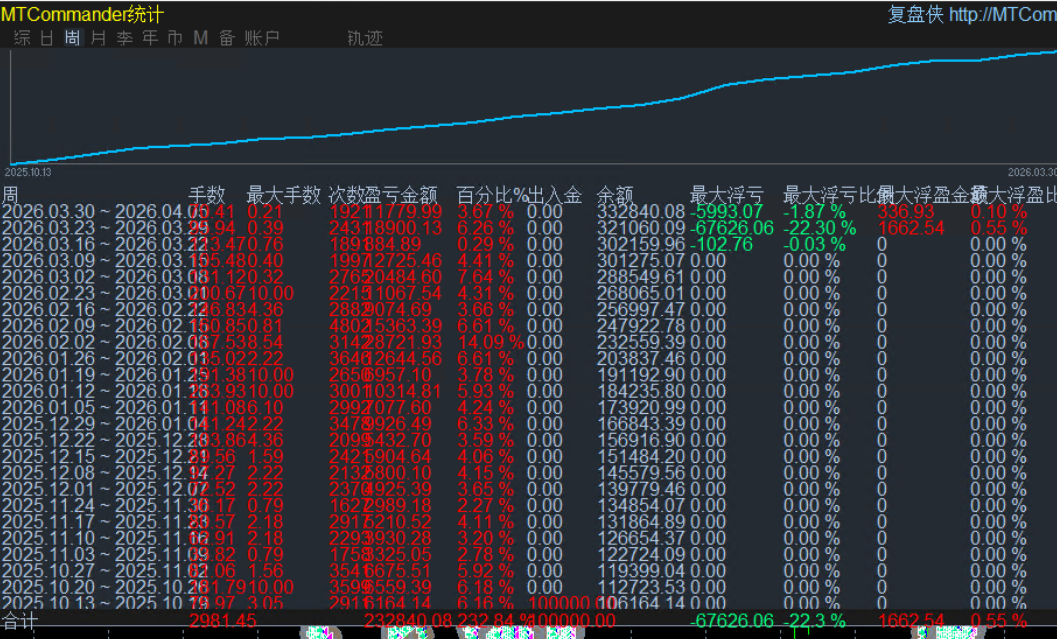Open the 年 yearly tab
The width and height of the screenshot is (1057, 639).
(x=150, y=38)
